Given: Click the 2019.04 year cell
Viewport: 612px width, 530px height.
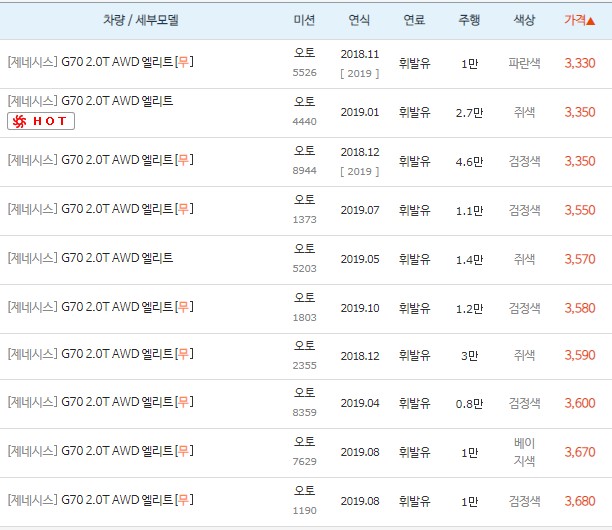Looking at the screenshot, I should click(x=359, y=403).
